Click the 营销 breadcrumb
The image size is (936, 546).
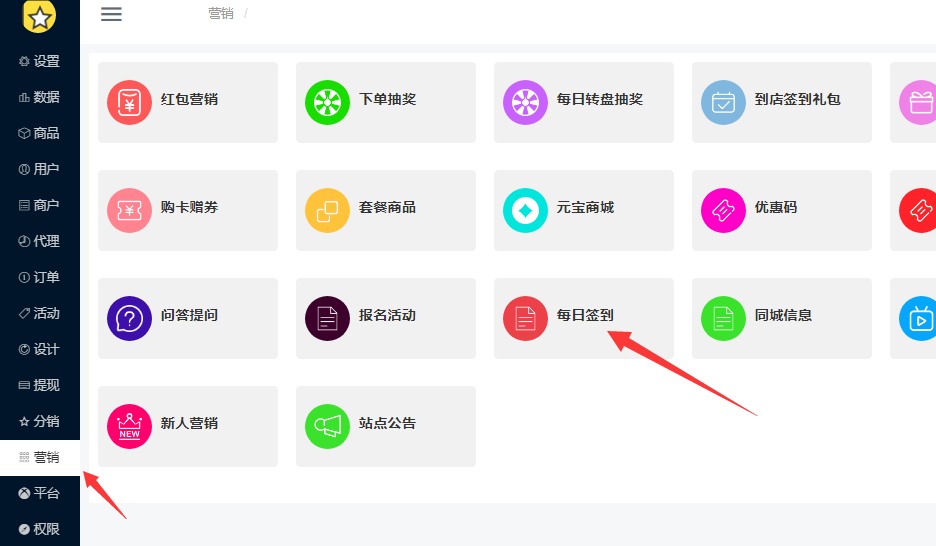click(x=221, y=13)
